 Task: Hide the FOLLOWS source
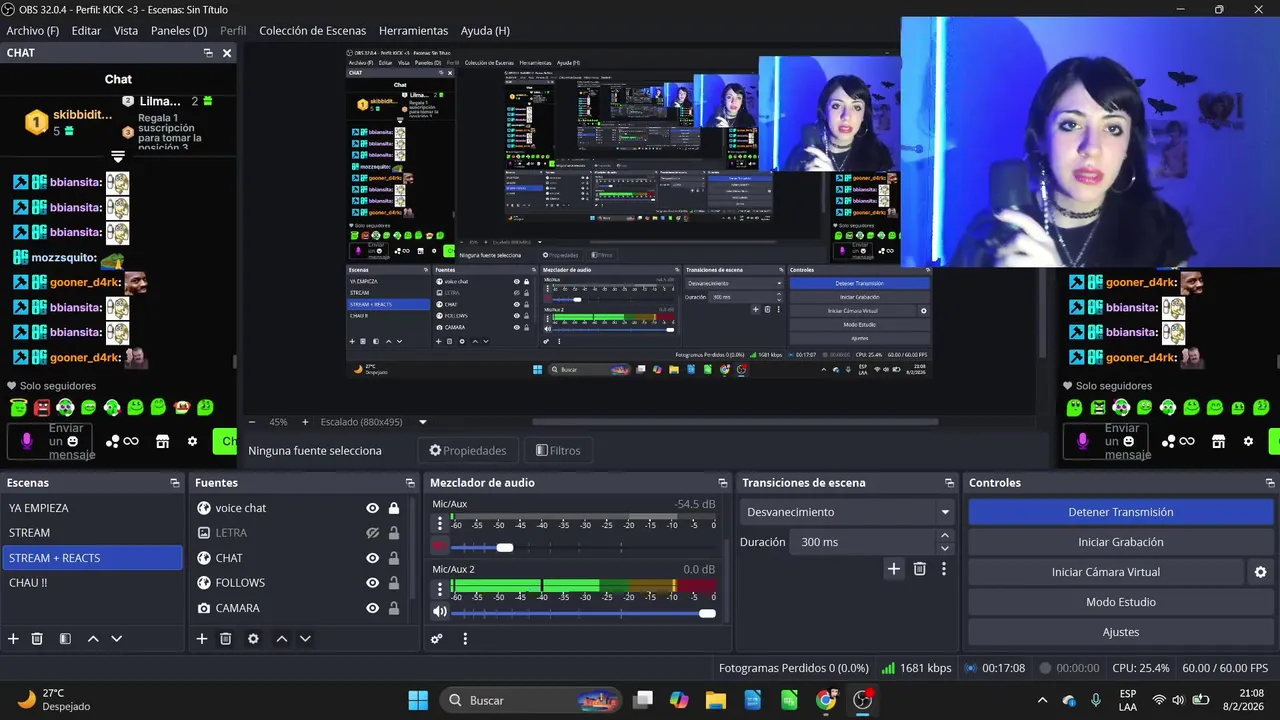coord(373,583)
